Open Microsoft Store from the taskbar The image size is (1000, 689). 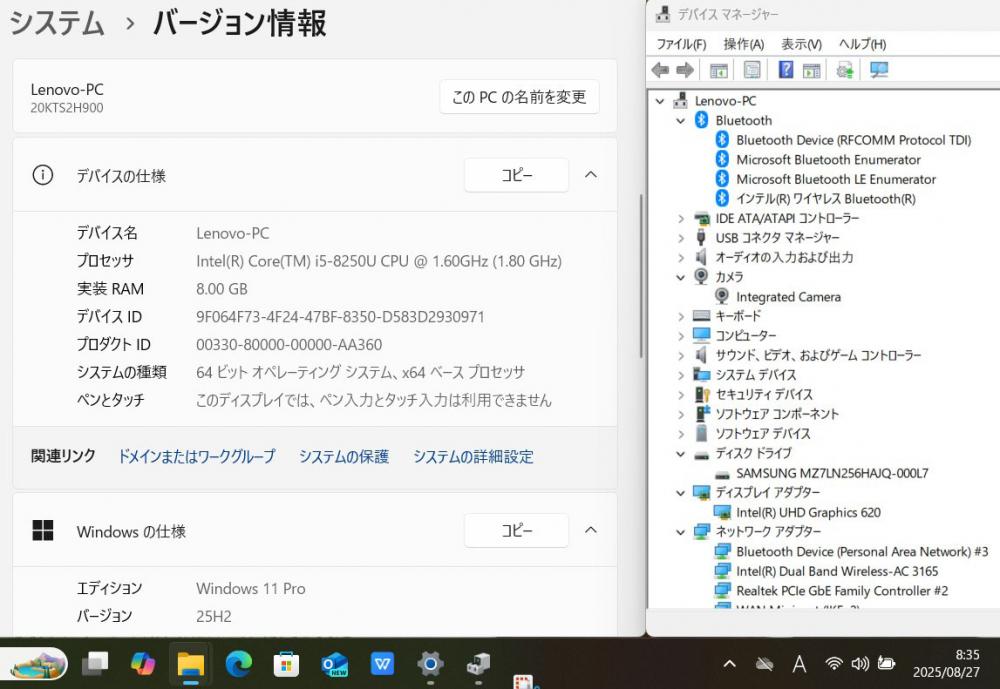click(x=286, y=664)
